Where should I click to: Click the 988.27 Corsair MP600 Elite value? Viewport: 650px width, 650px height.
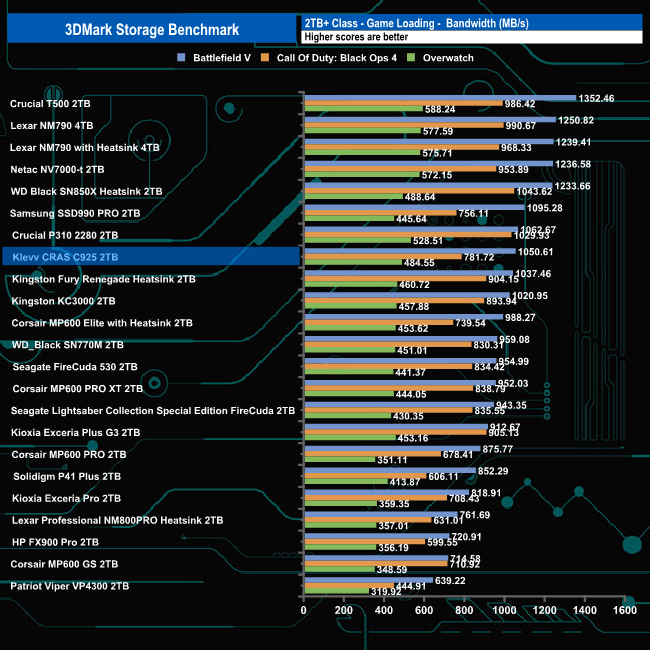pos(520,318)
